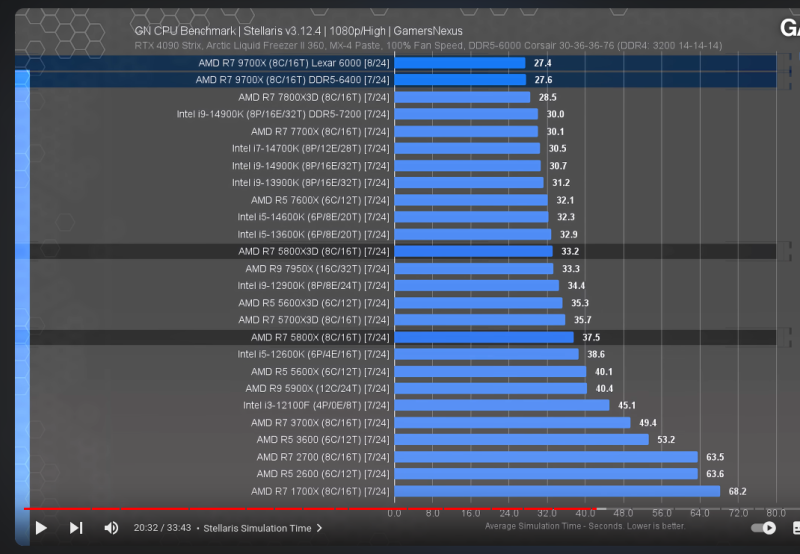
Task: Click the AMD R7 7700X label
Action: coord(320,132)
